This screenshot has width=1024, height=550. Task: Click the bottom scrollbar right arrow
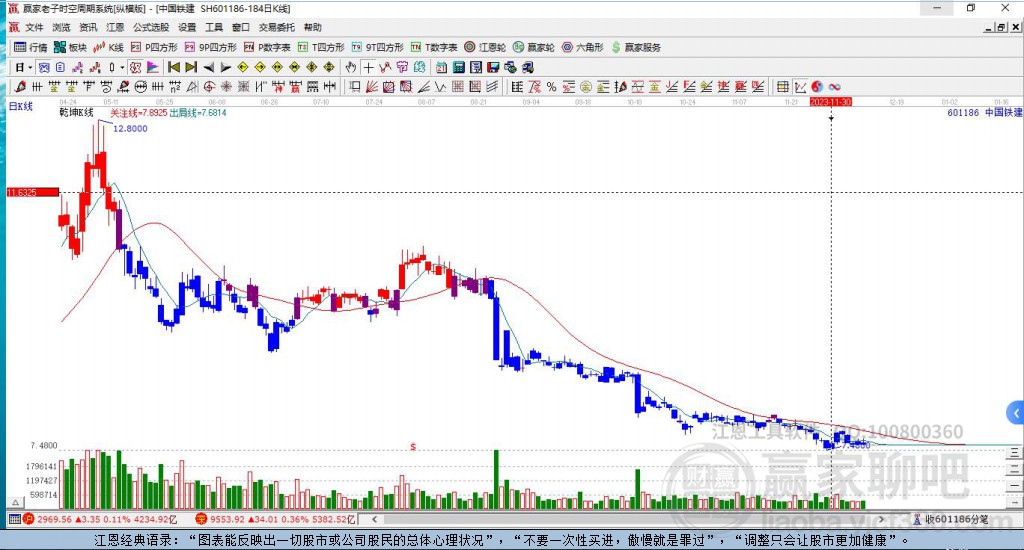point(881,519)
